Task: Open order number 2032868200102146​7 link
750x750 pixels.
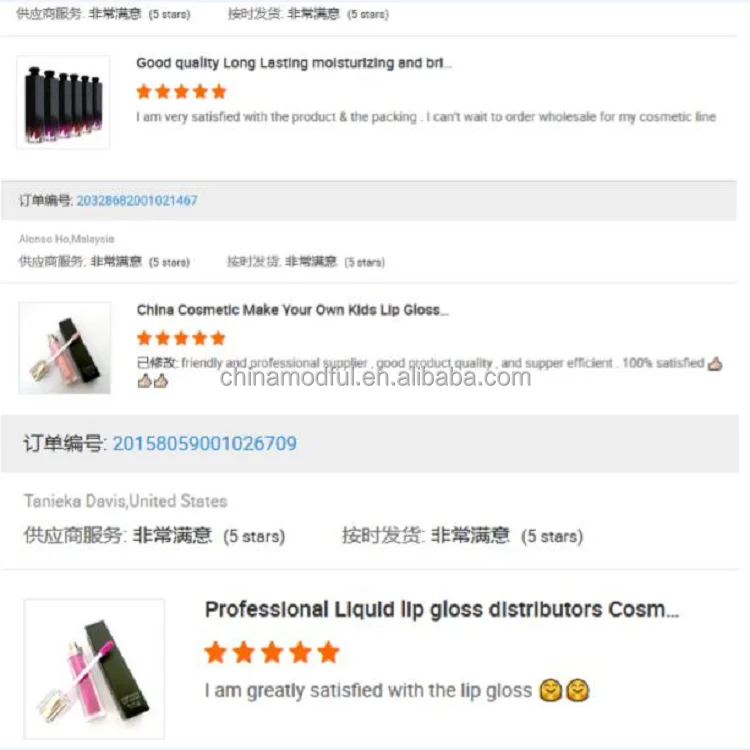Action: point(137,200)
